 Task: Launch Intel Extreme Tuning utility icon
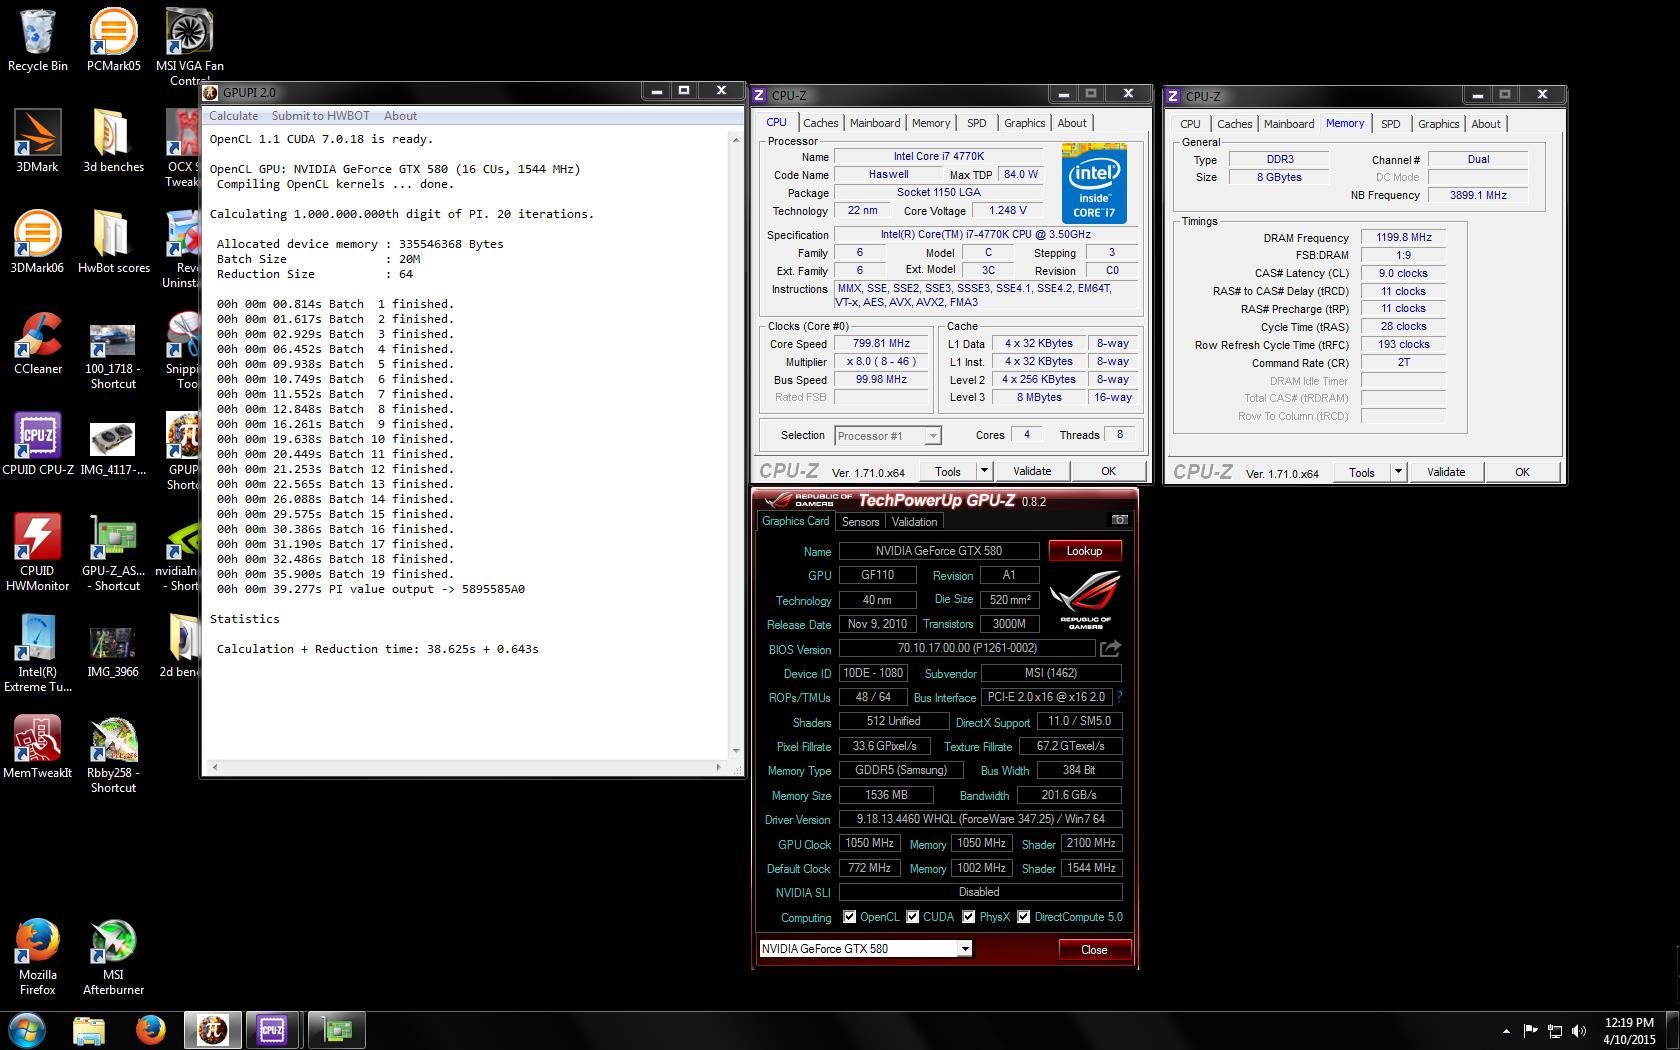coord(38,653)
